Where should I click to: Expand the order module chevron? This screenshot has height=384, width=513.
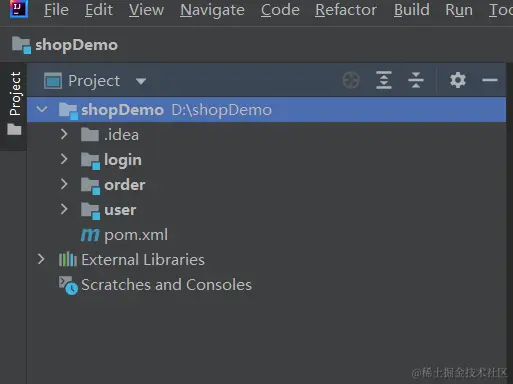[64, 184]
